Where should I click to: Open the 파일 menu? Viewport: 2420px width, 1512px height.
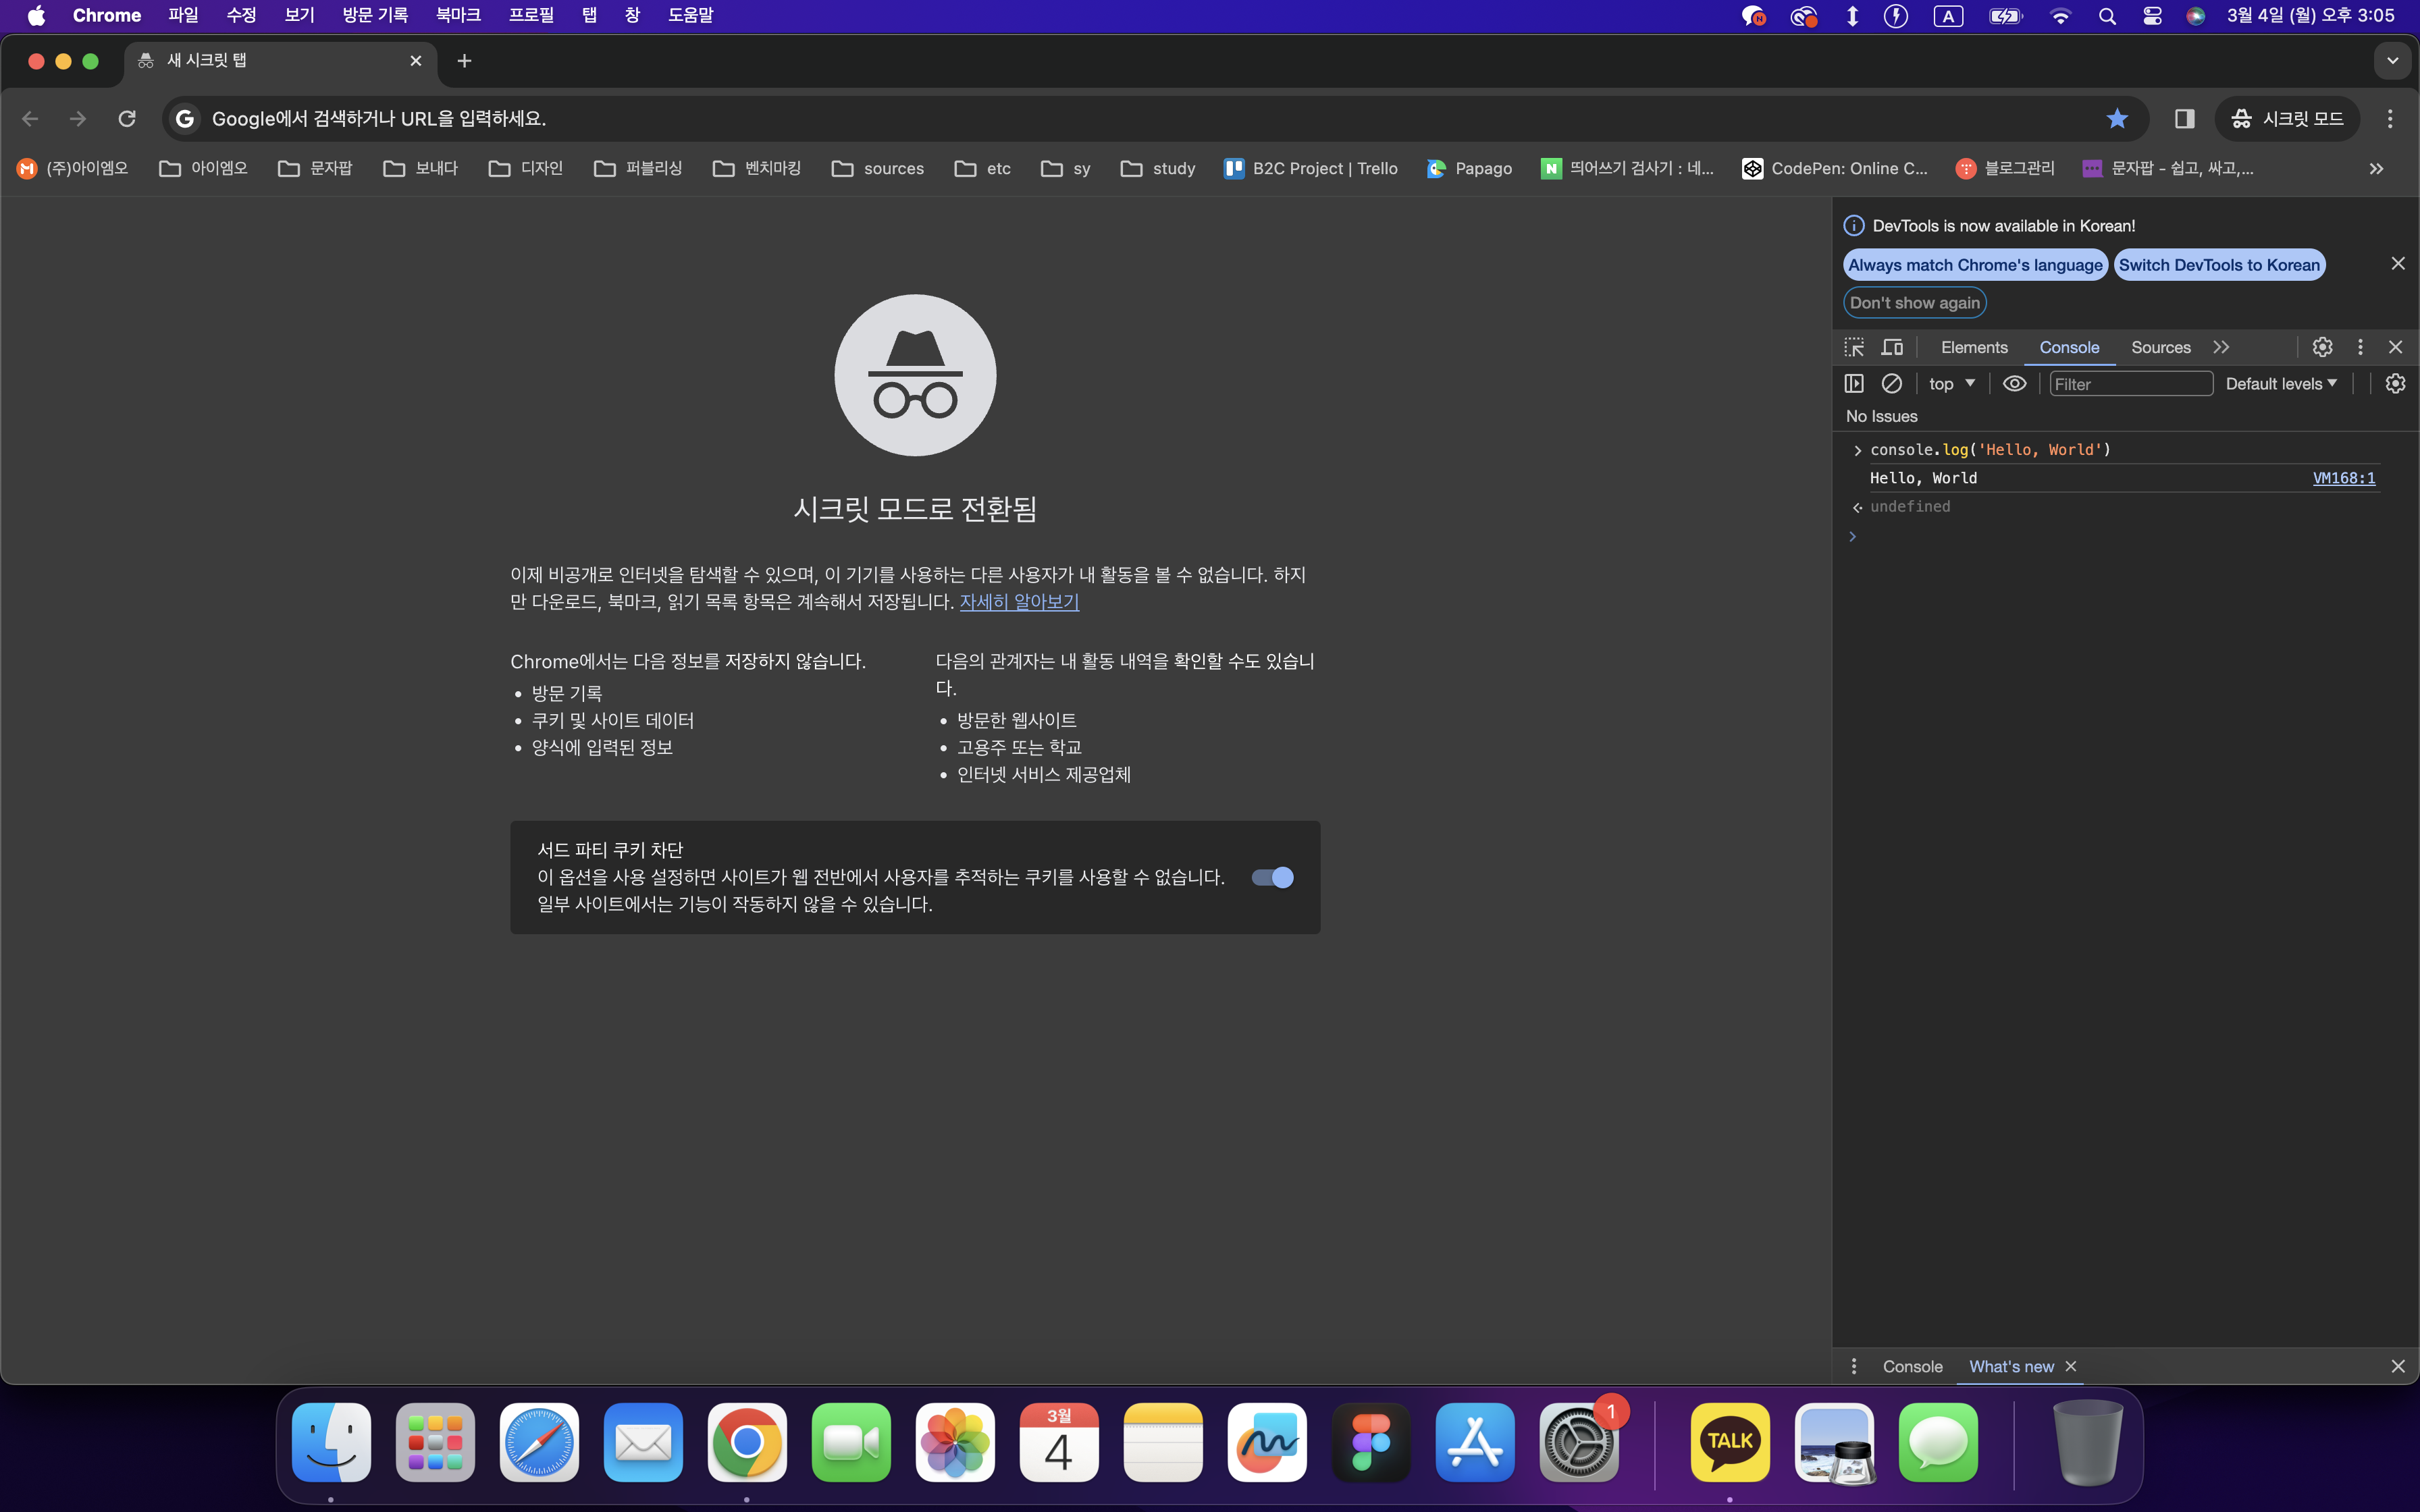pyautogui.click(x=183, y=16)
